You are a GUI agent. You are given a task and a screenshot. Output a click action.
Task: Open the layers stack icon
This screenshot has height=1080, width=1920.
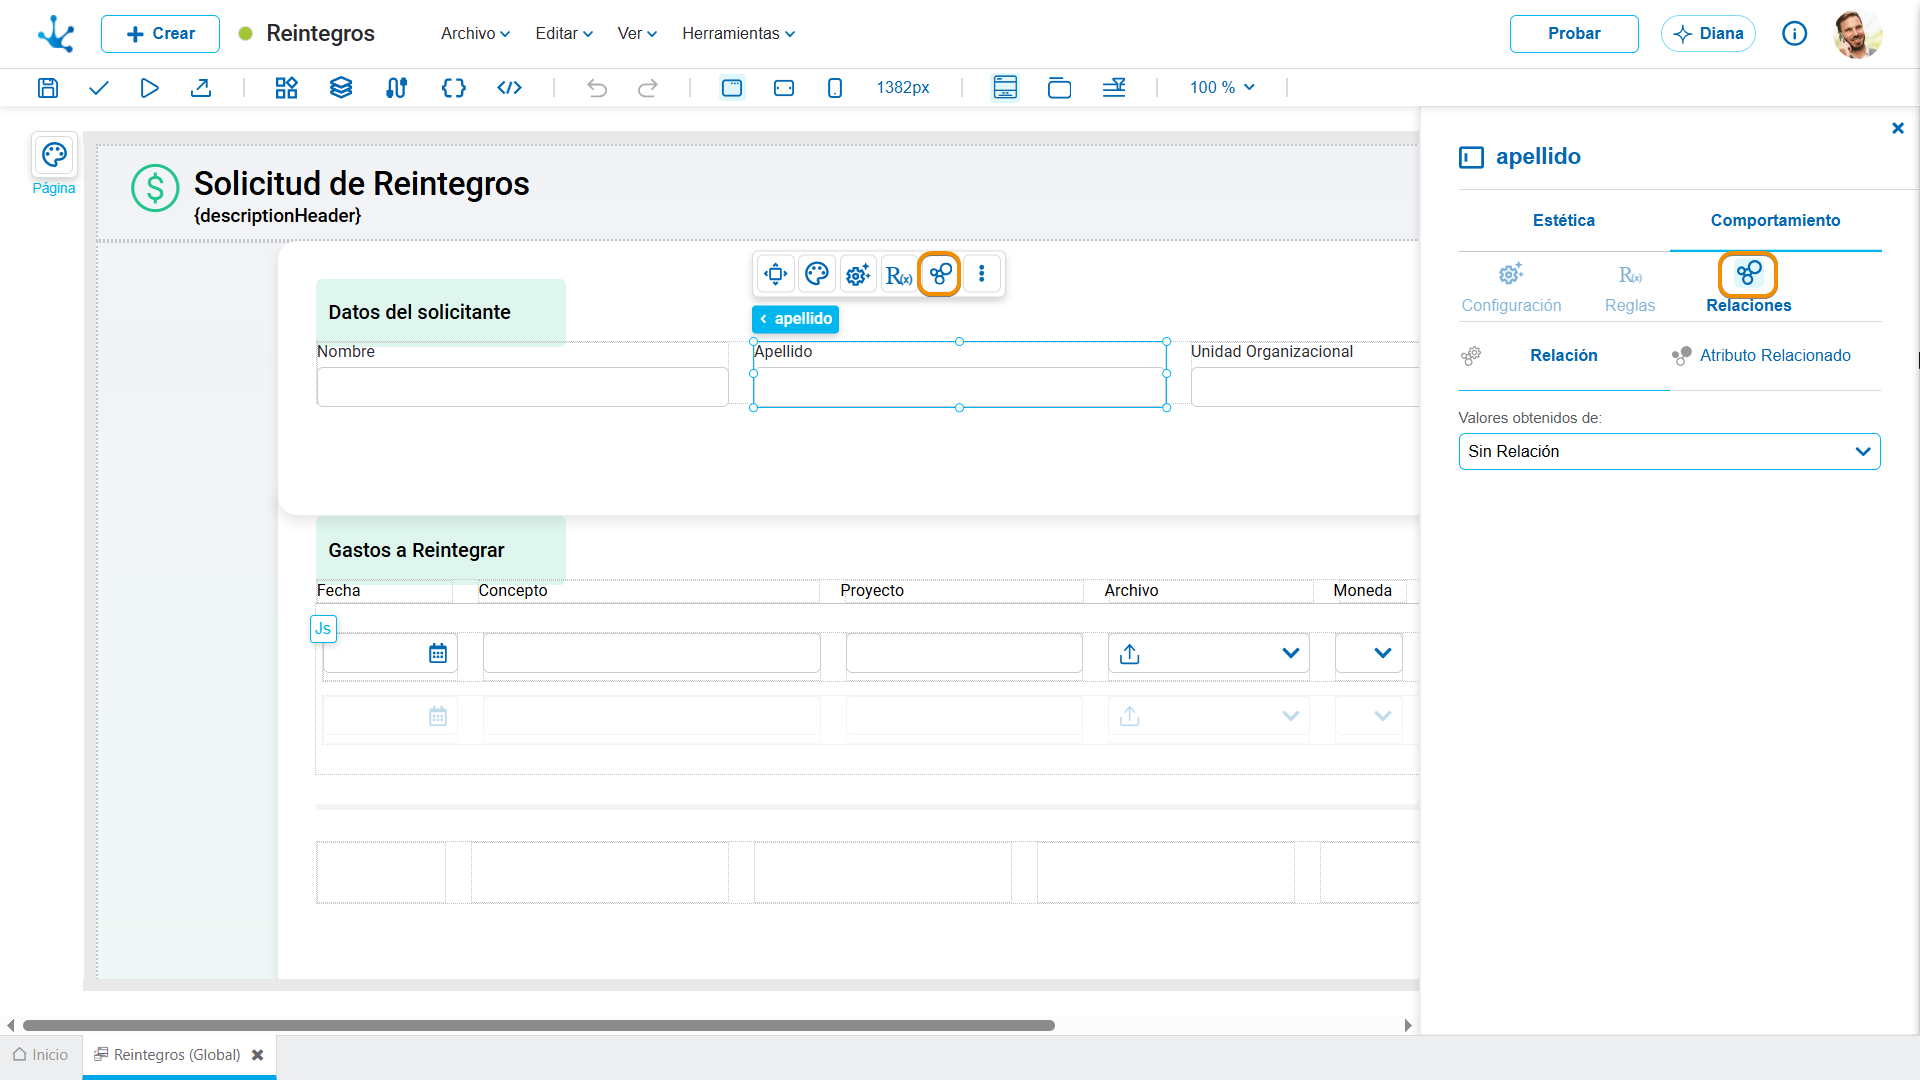(341, 88)
